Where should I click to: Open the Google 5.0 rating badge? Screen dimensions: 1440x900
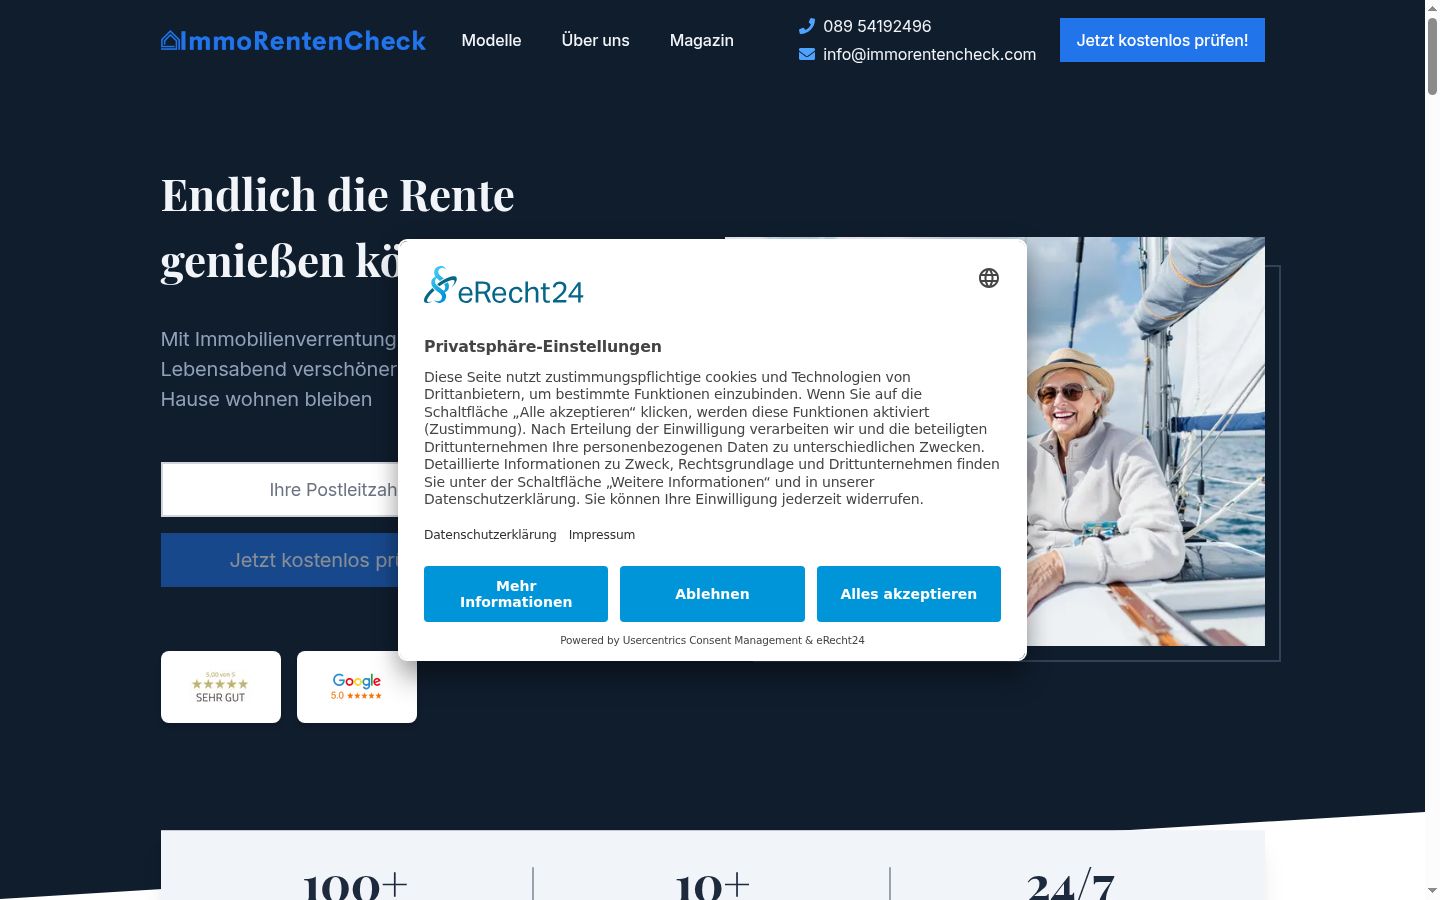(x=357, y=687)
